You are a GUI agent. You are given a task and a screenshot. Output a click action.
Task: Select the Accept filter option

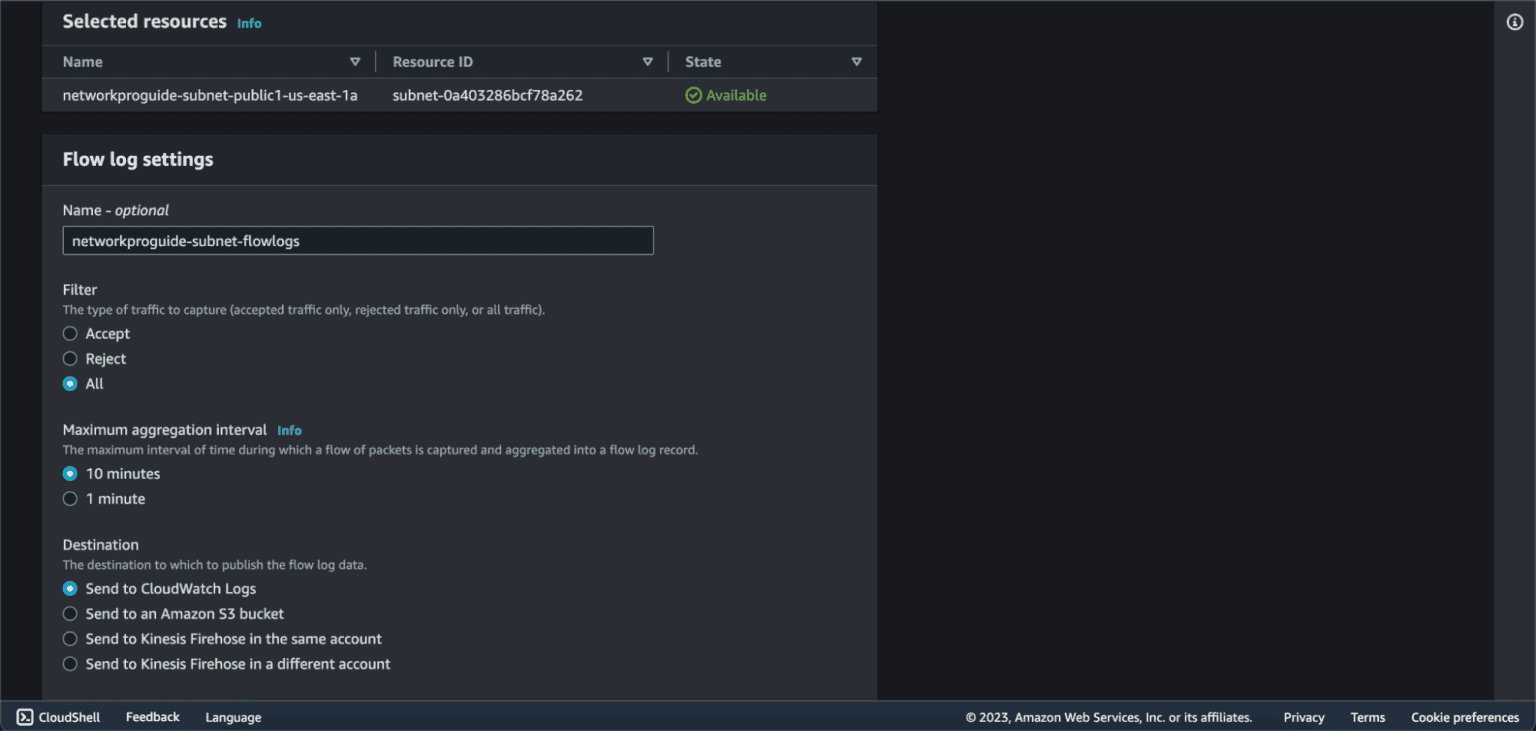pos(70,334)
